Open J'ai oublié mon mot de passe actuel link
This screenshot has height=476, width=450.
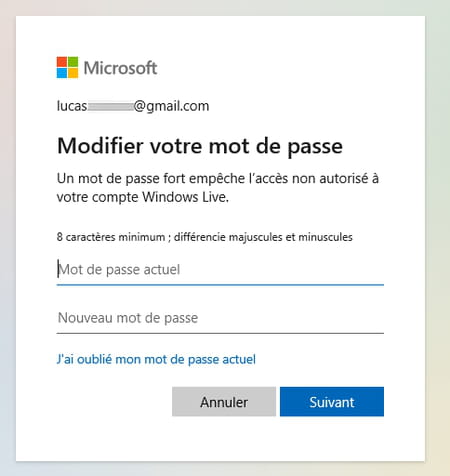click(x=156, y=359)
